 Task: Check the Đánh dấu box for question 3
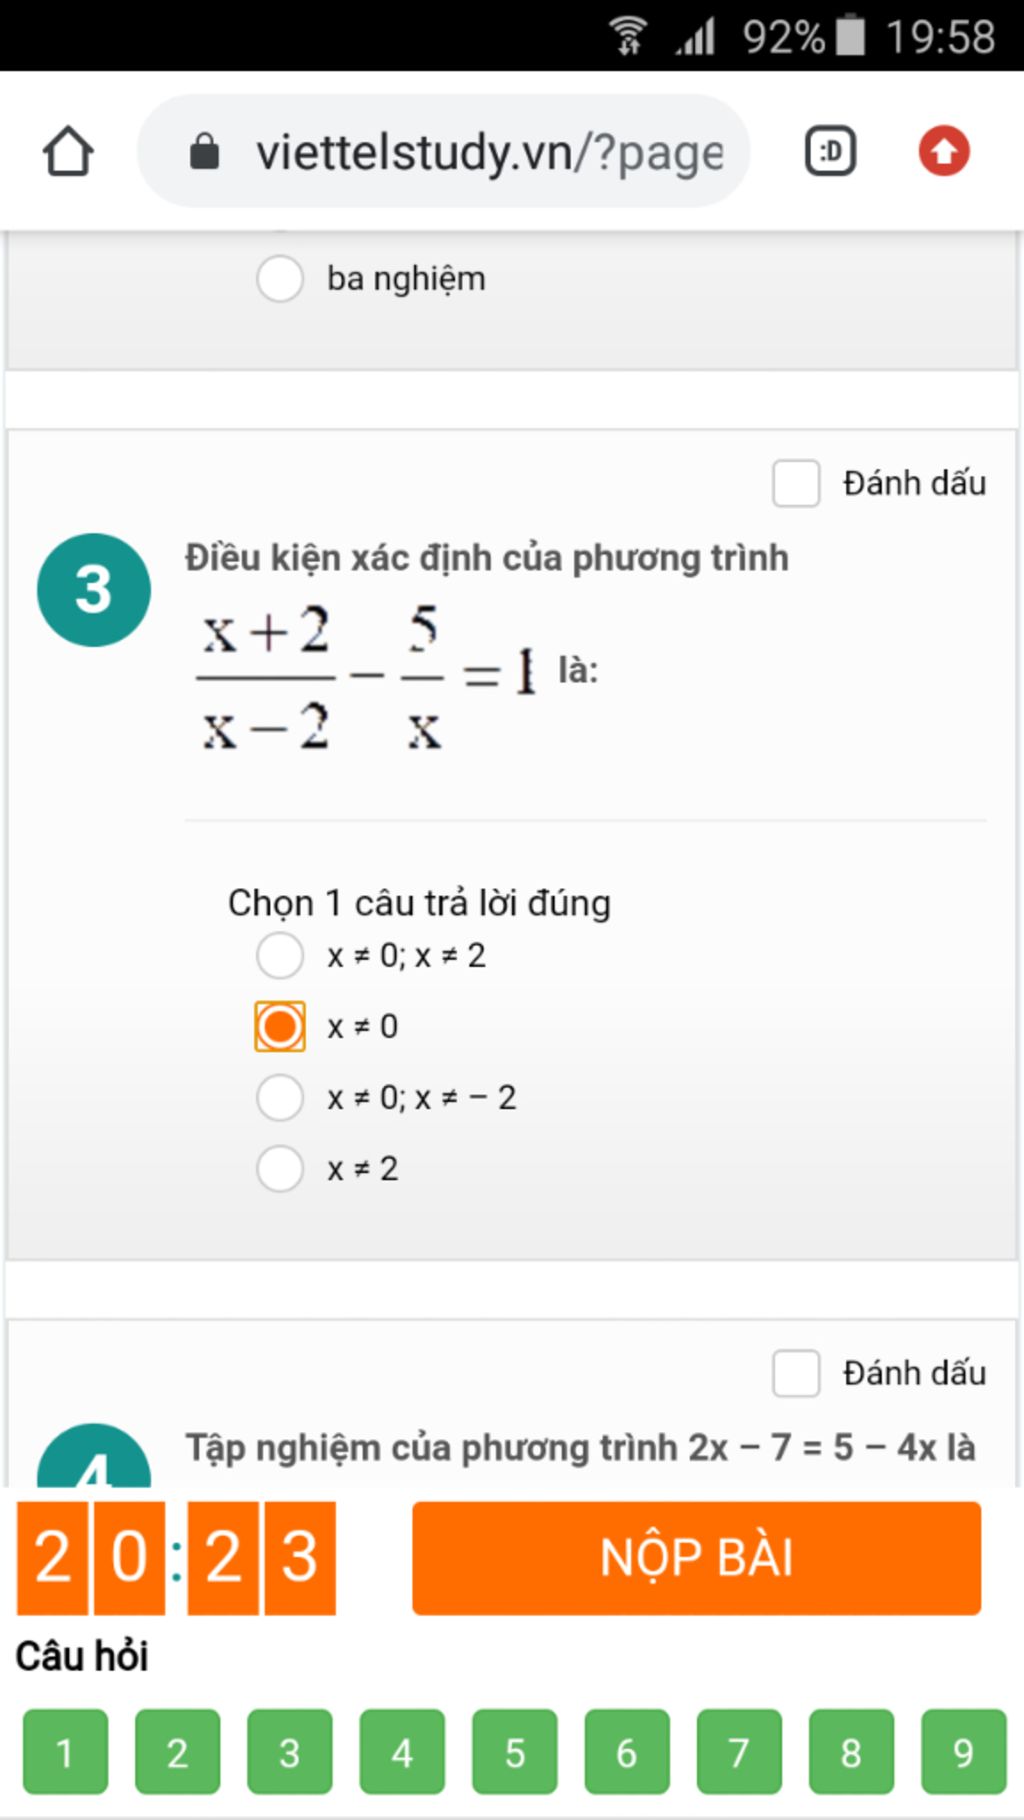click(x=796, y=484)
